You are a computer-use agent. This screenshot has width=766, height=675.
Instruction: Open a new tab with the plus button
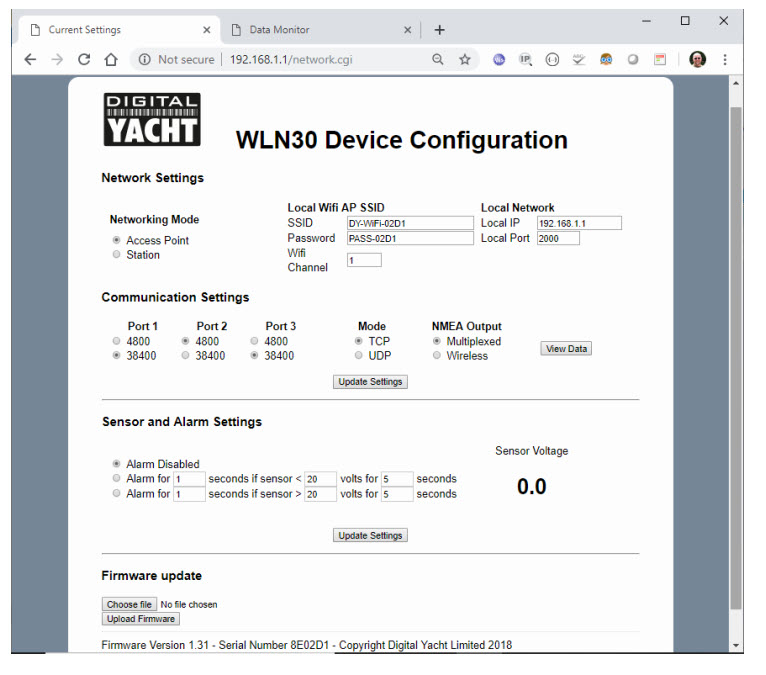440,30
